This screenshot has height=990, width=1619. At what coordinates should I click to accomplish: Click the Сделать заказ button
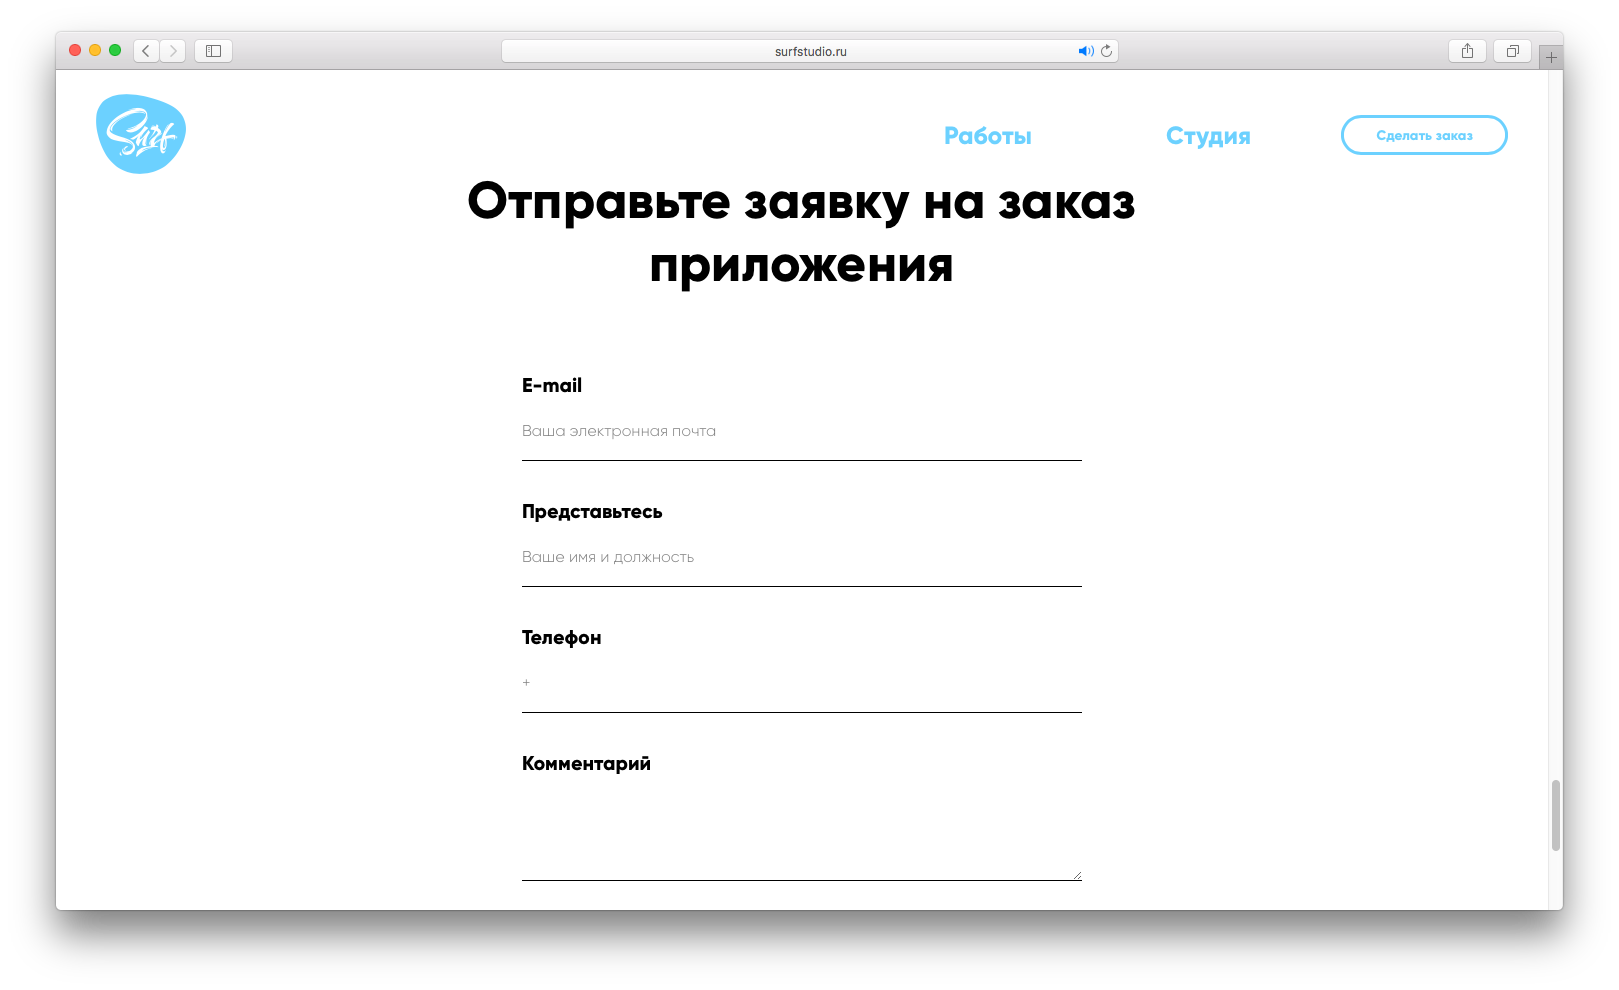[x=1424, y=135]
